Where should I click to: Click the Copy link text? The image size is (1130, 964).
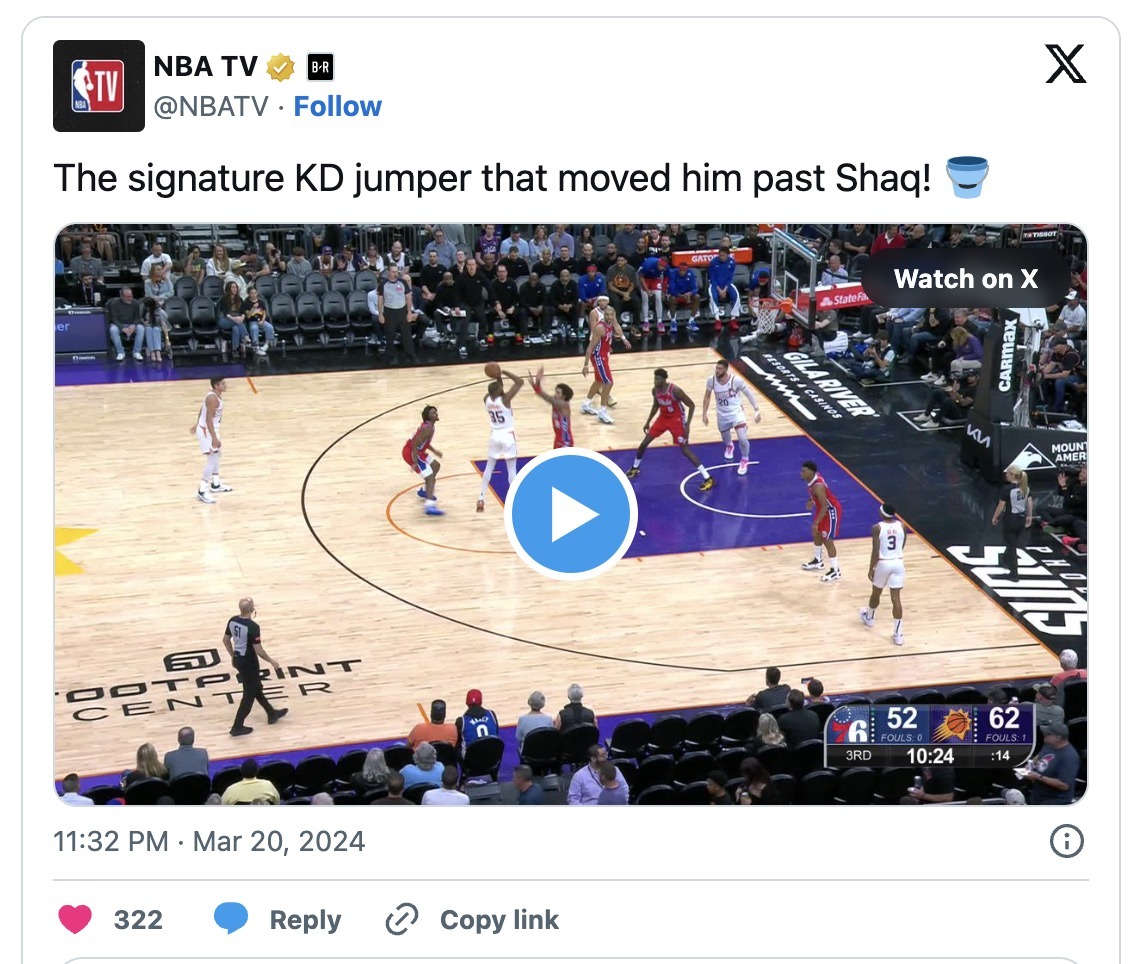pyautogui.click(x=499, y=920)
